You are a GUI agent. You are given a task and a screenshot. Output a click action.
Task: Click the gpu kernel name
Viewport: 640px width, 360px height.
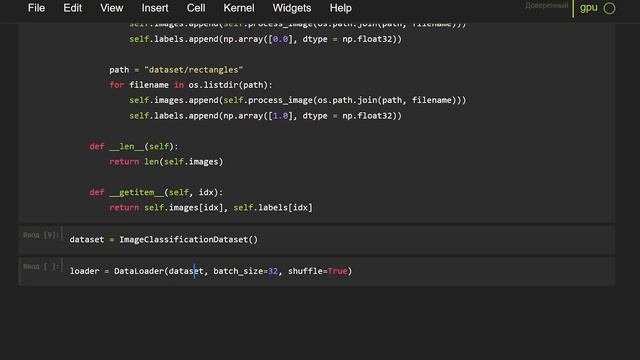(x=589, y=8)
